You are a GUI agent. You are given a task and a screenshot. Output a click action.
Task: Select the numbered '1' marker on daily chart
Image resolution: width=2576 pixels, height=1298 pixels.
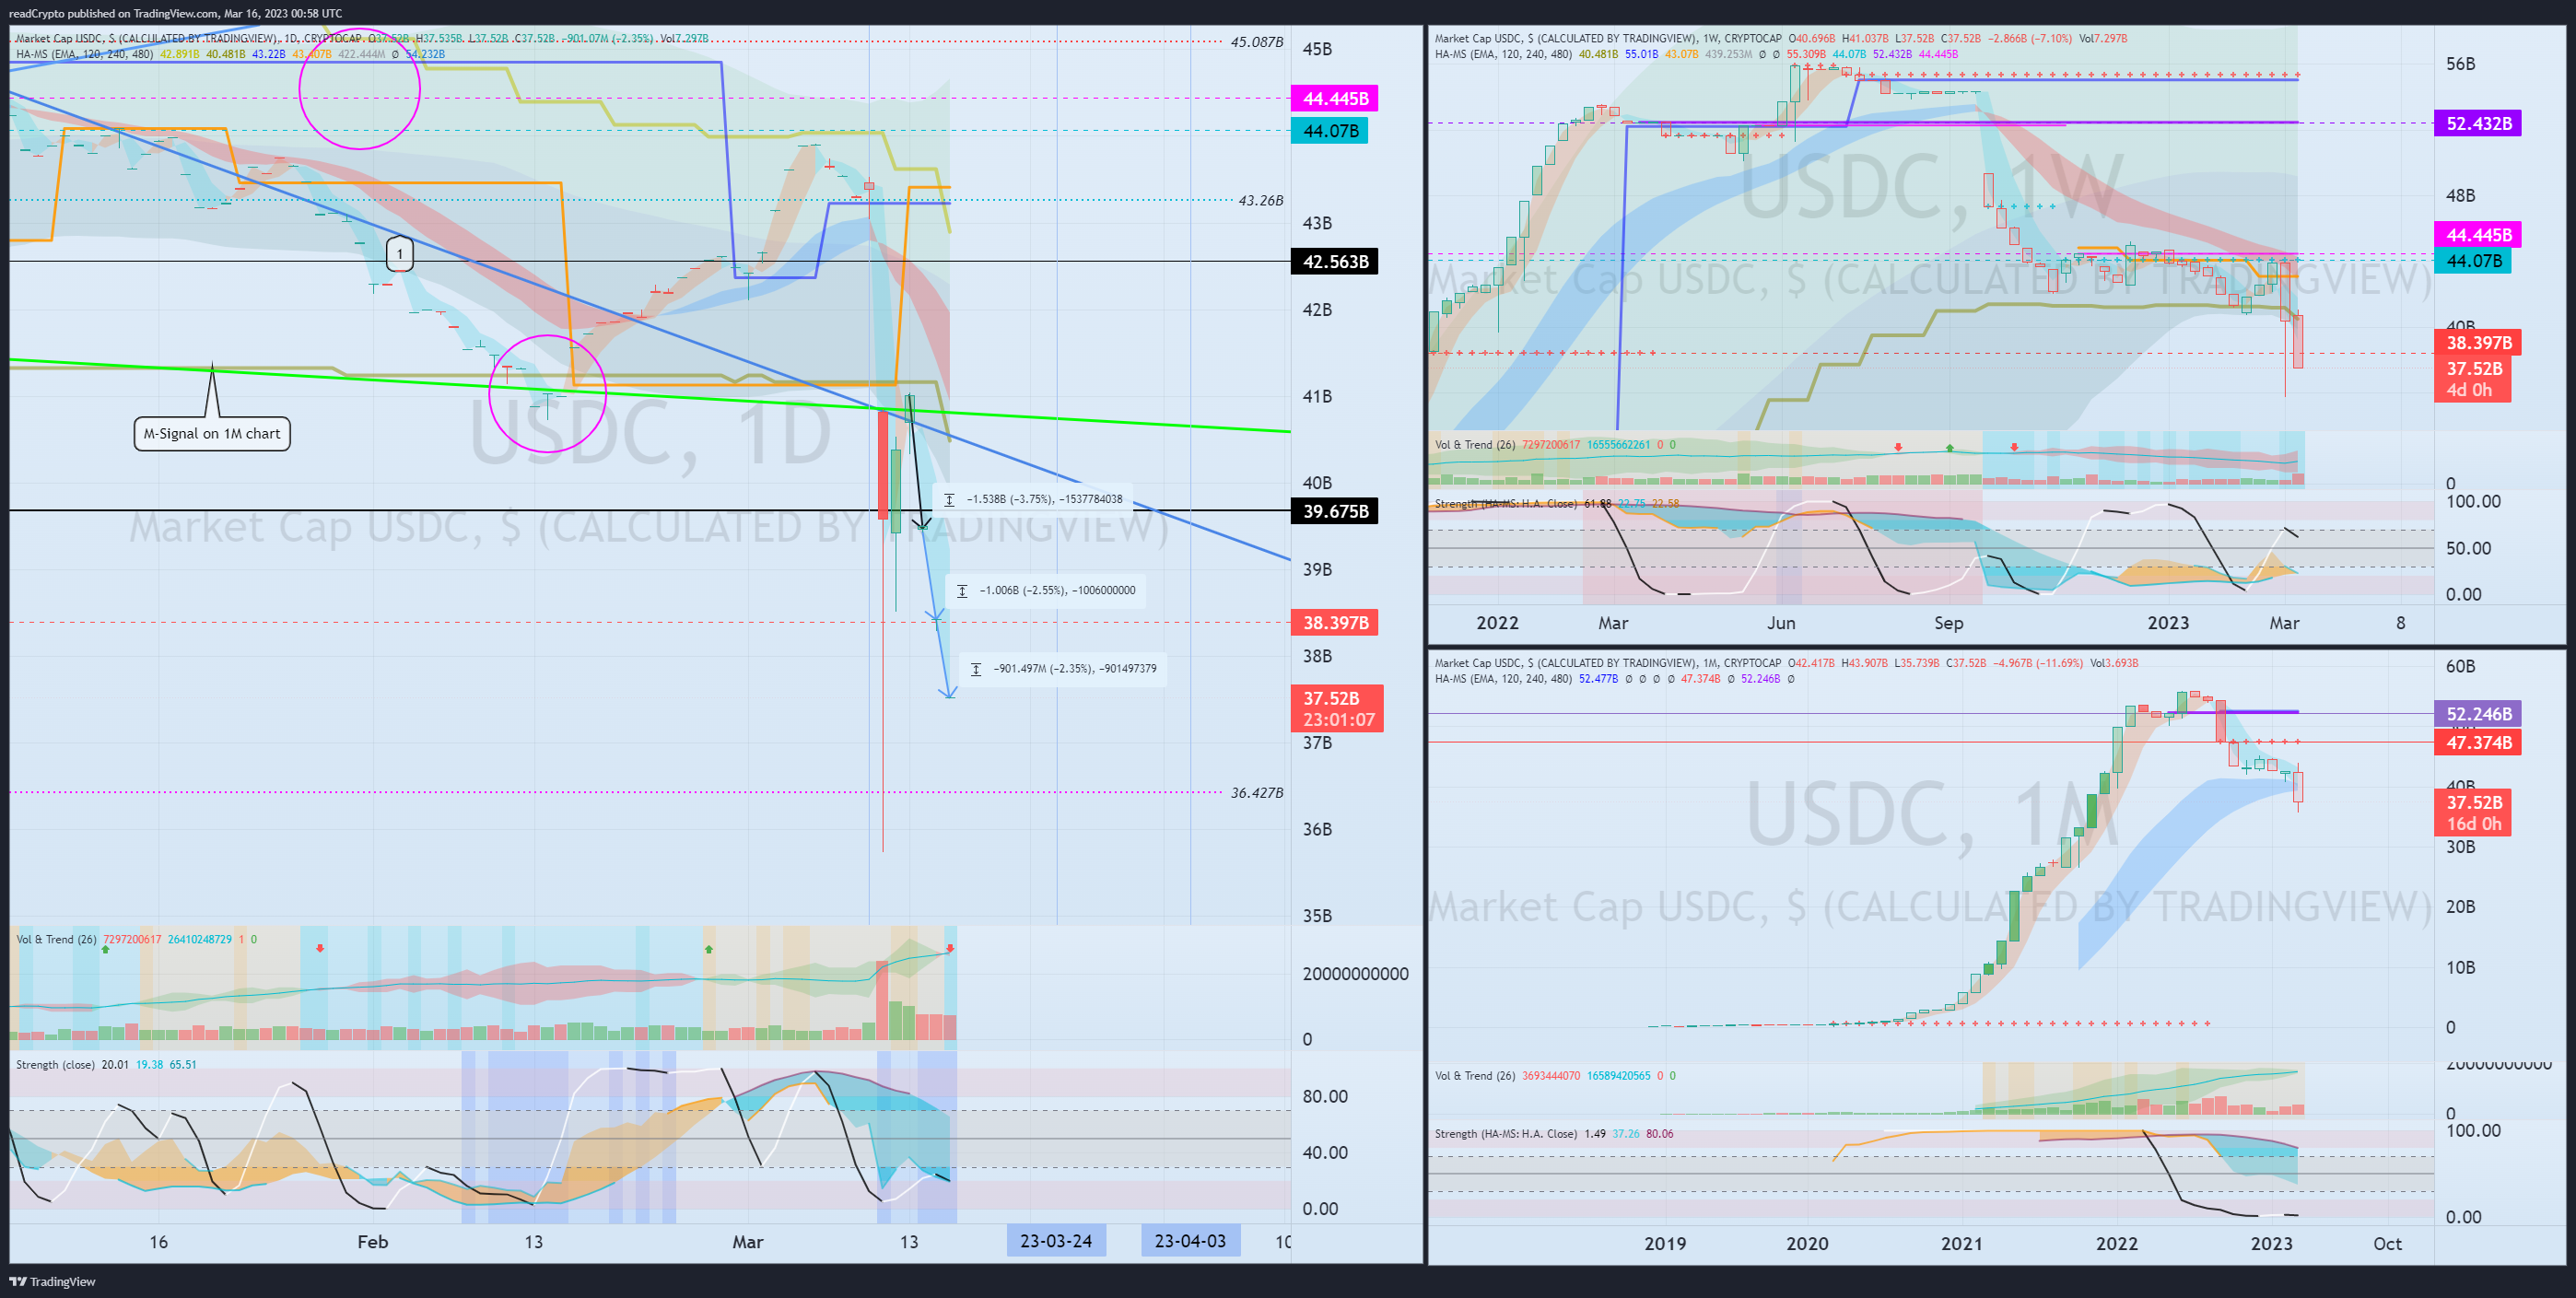(400, 253)
